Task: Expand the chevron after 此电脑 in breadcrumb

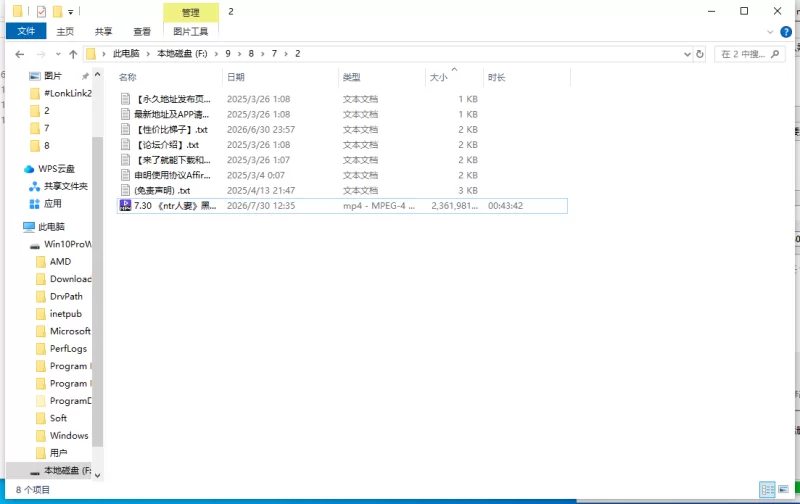Action: (148, 54)
